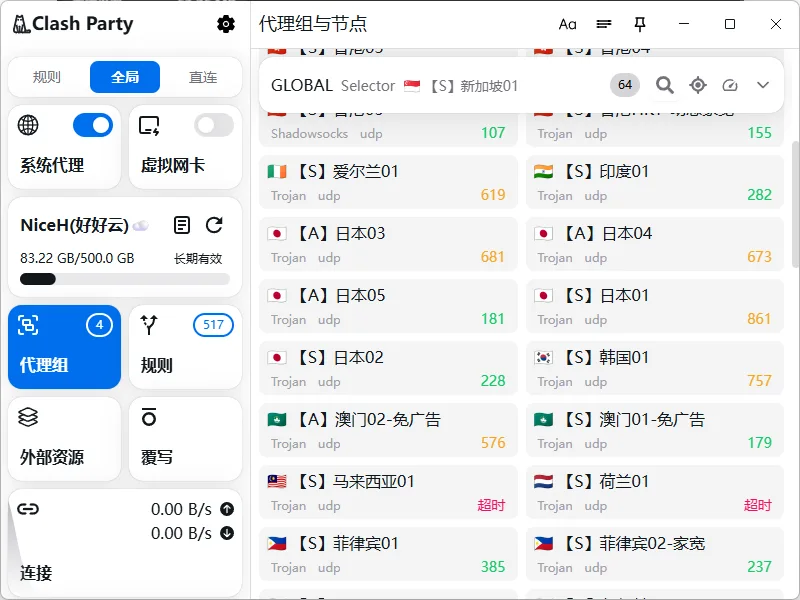The width and height of the screenshot is (800, 600).
Task: Click the 64 node count badge
Action: point(625,85)
